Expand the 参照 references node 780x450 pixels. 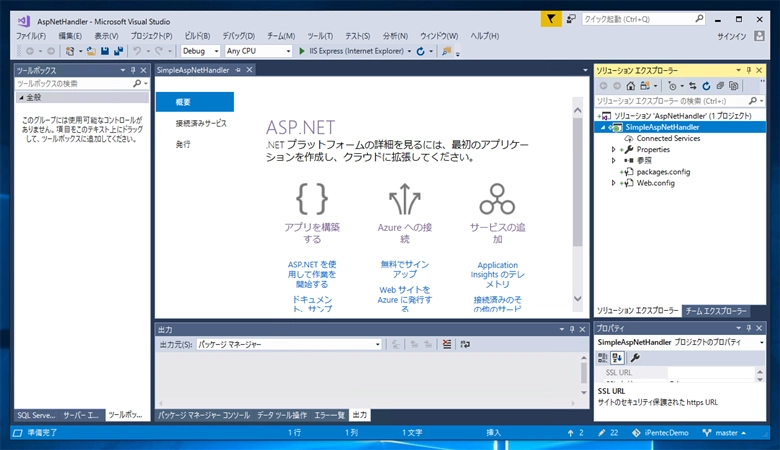pyautogui.click(x=613, y=161)
